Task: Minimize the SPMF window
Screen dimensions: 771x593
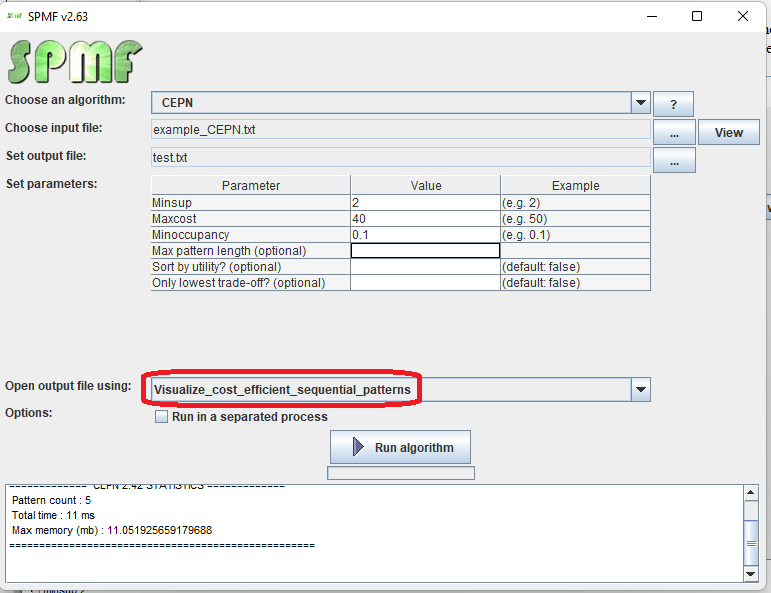Action: tap(651, 16)
